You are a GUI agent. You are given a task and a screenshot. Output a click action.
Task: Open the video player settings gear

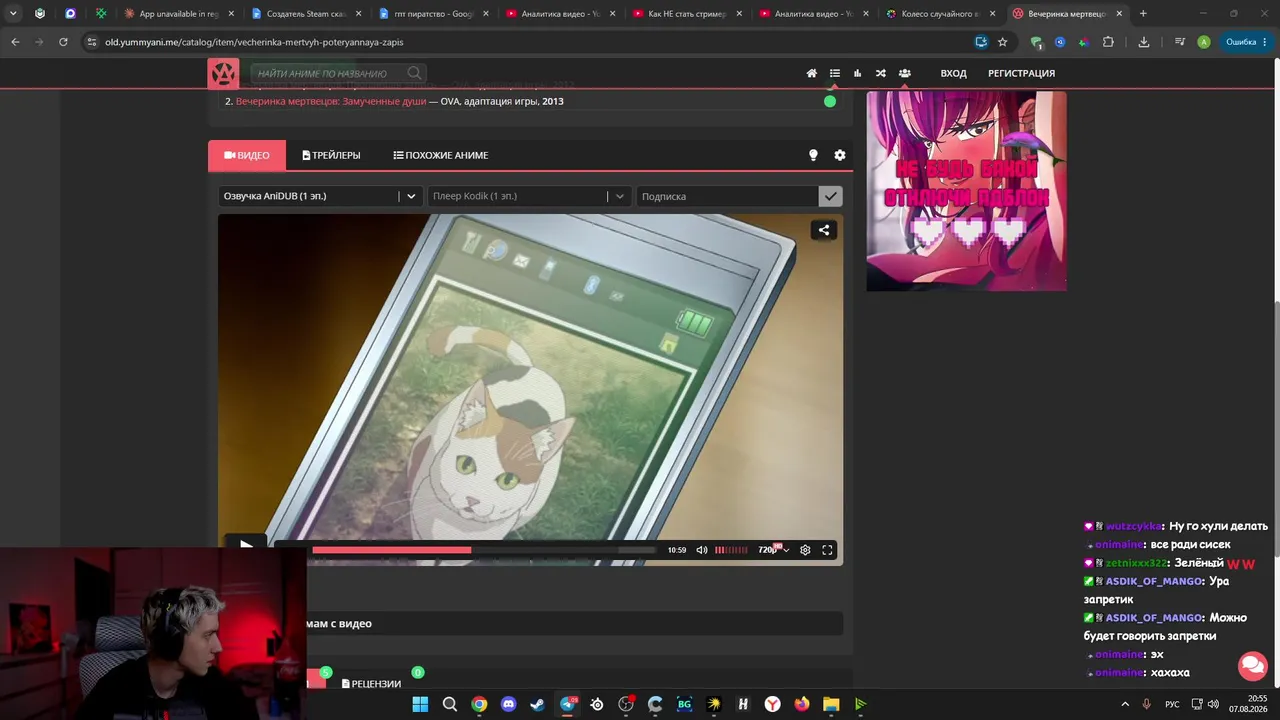pyautogui.click(x=805, y=550)
